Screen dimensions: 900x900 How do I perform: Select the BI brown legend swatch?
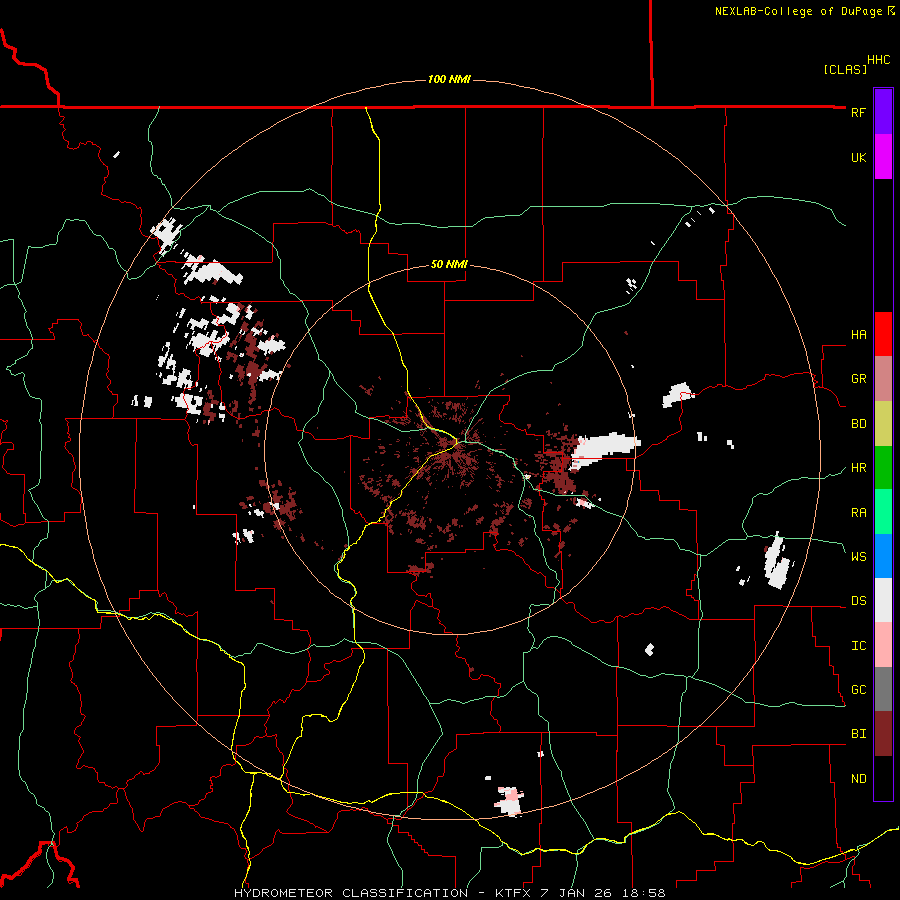tap(883, 734)
